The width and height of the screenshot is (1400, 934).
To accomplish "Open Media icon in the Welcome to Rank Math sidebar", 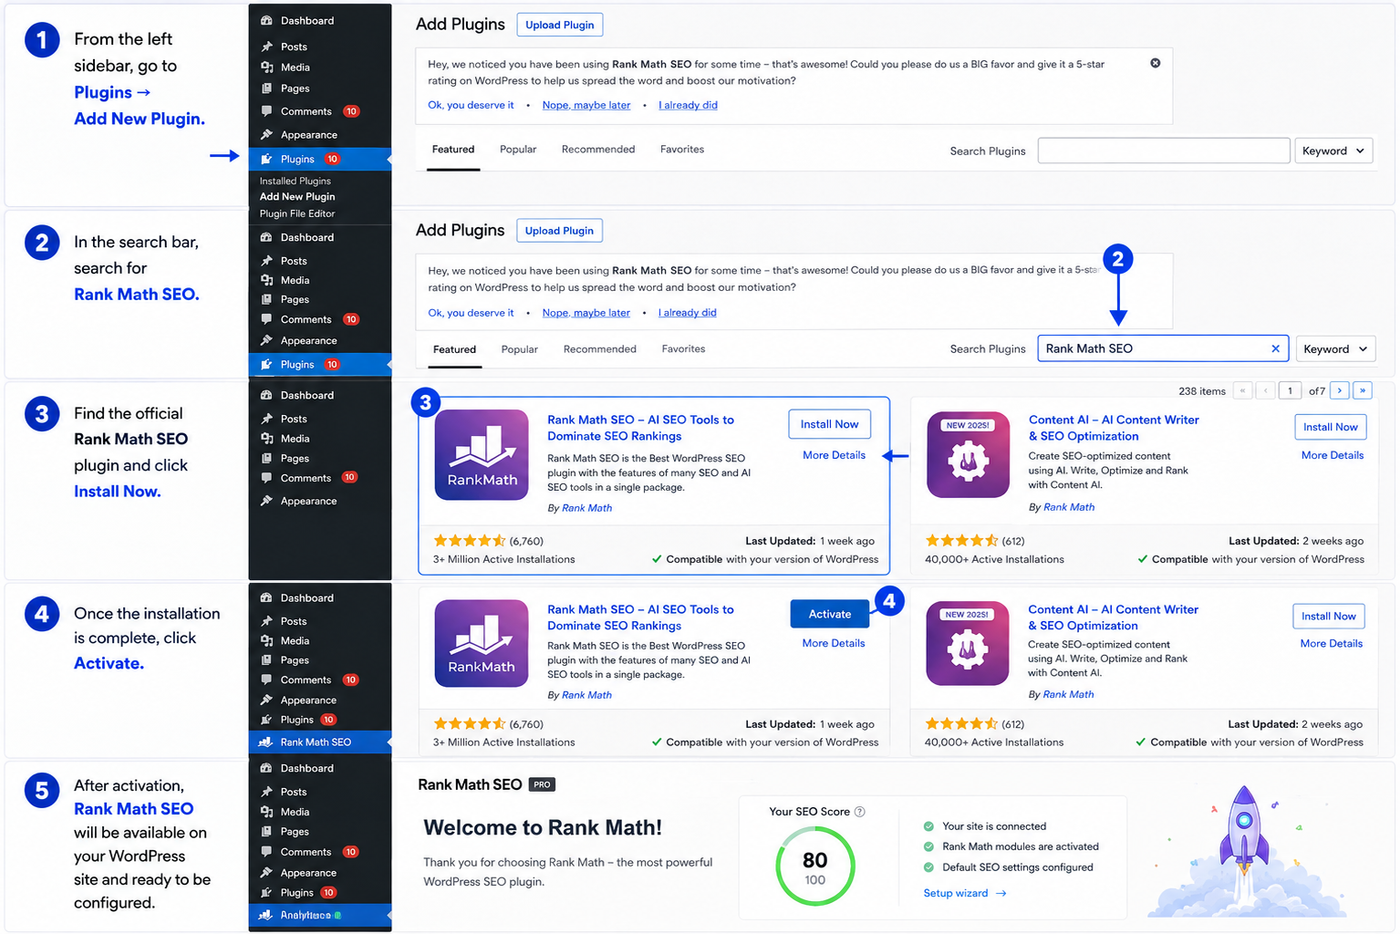I will (266, 812).
